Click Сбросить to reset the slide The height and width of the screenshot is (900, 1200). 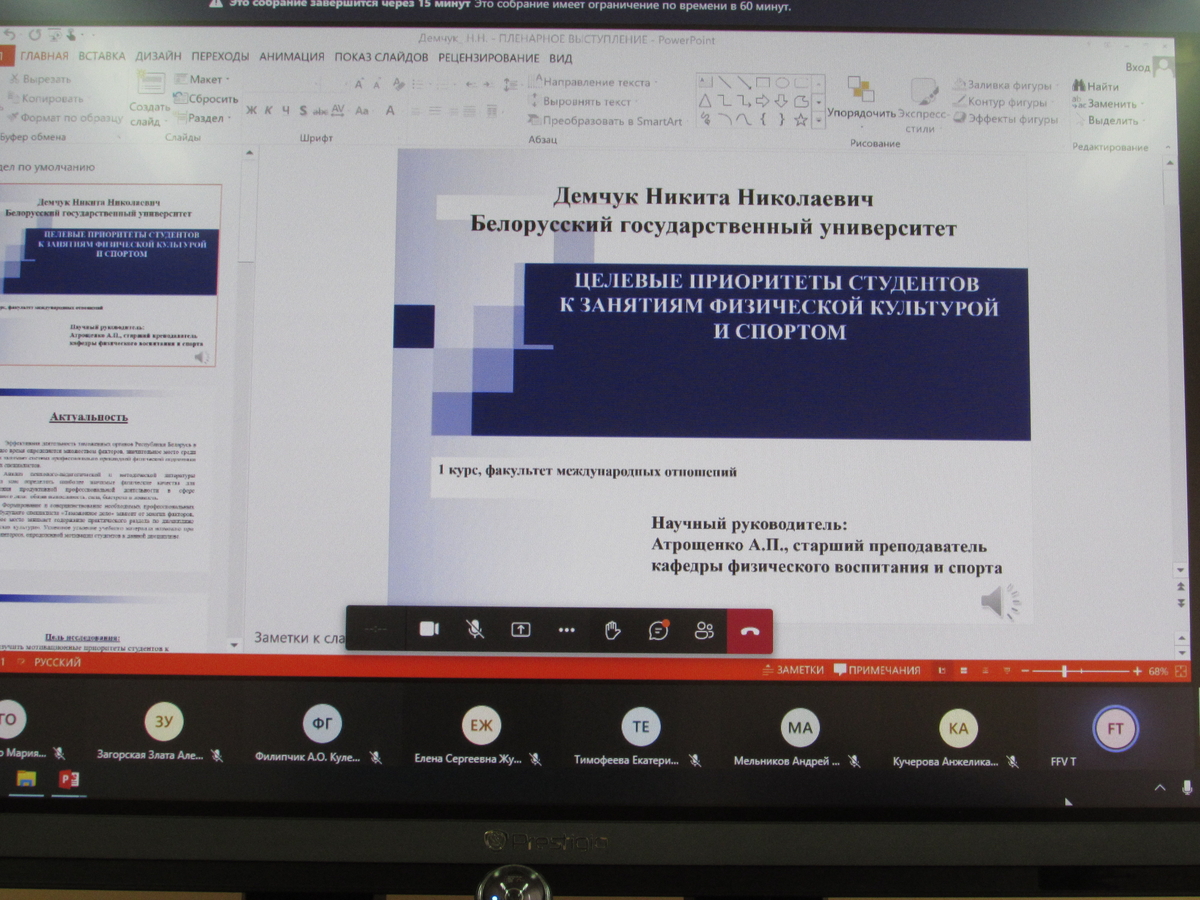tap(206, 98)
